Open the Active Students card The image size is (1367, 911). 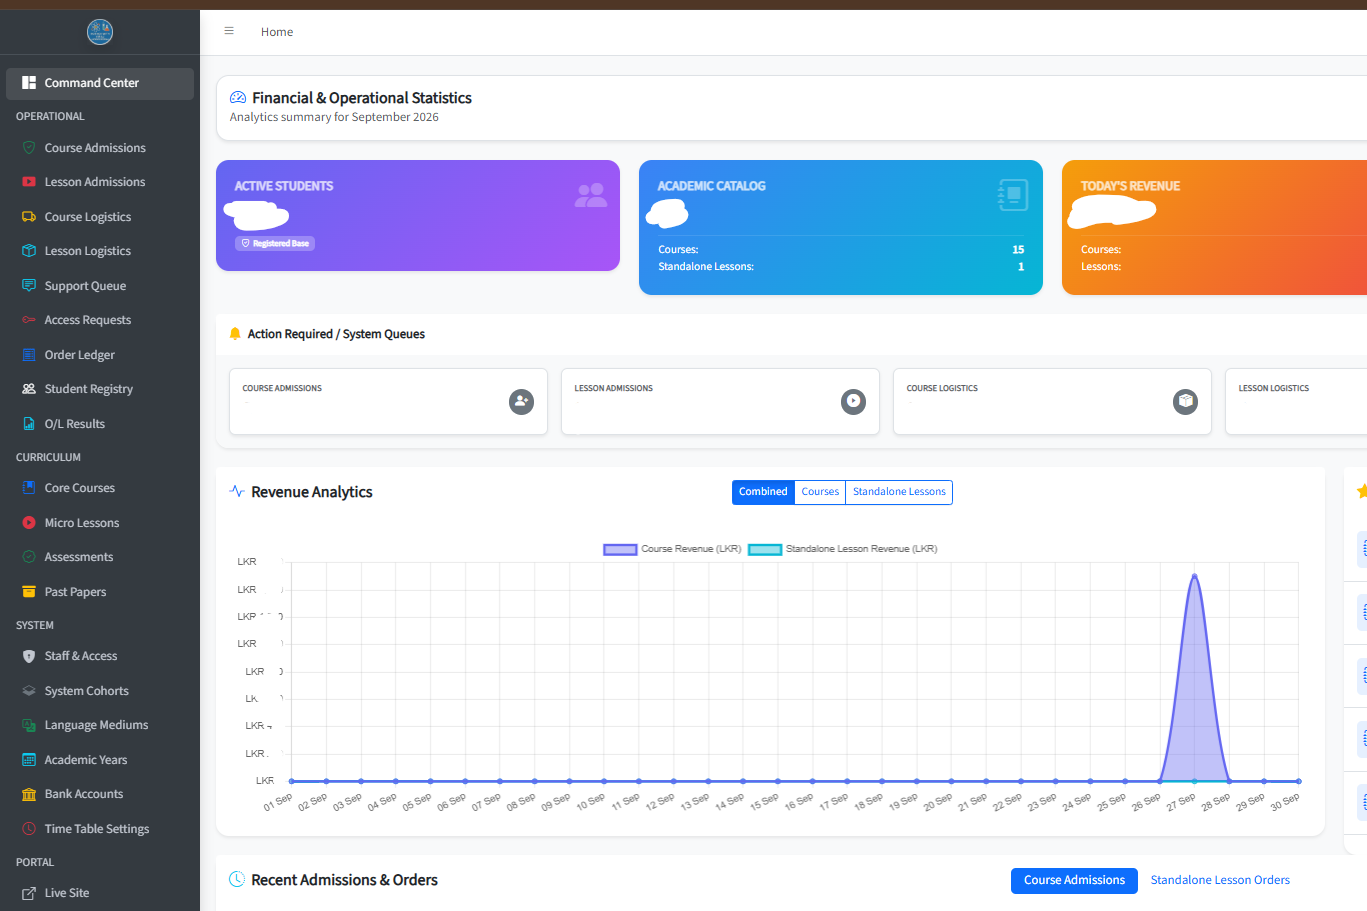tap(418, 216)
